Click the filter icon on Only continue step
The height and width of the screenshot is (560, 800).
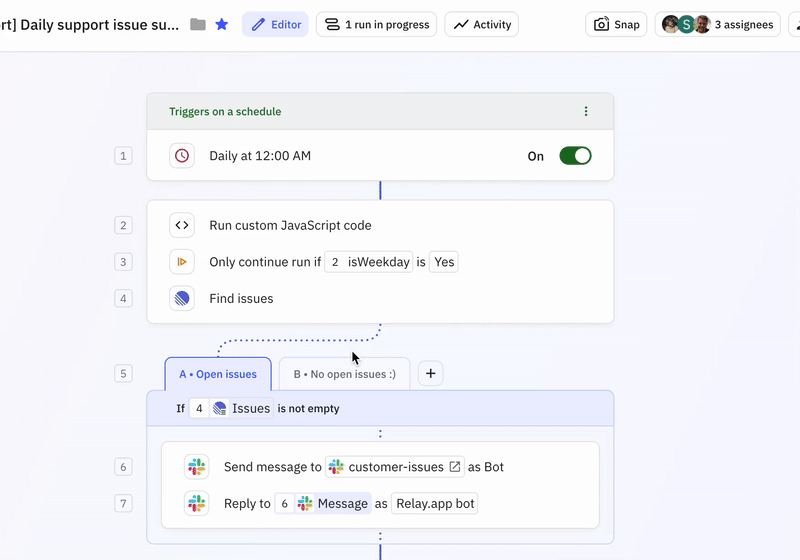(182, 262)
